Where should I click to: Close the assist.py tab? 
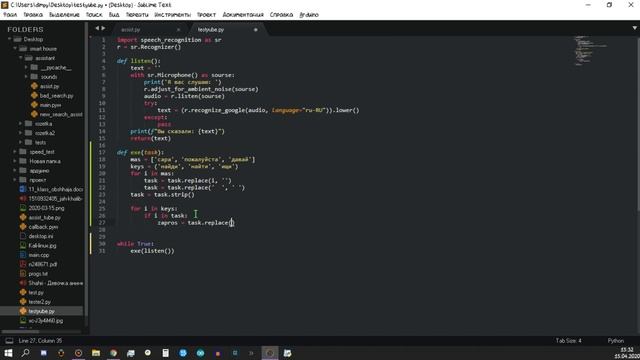point(178,29)
